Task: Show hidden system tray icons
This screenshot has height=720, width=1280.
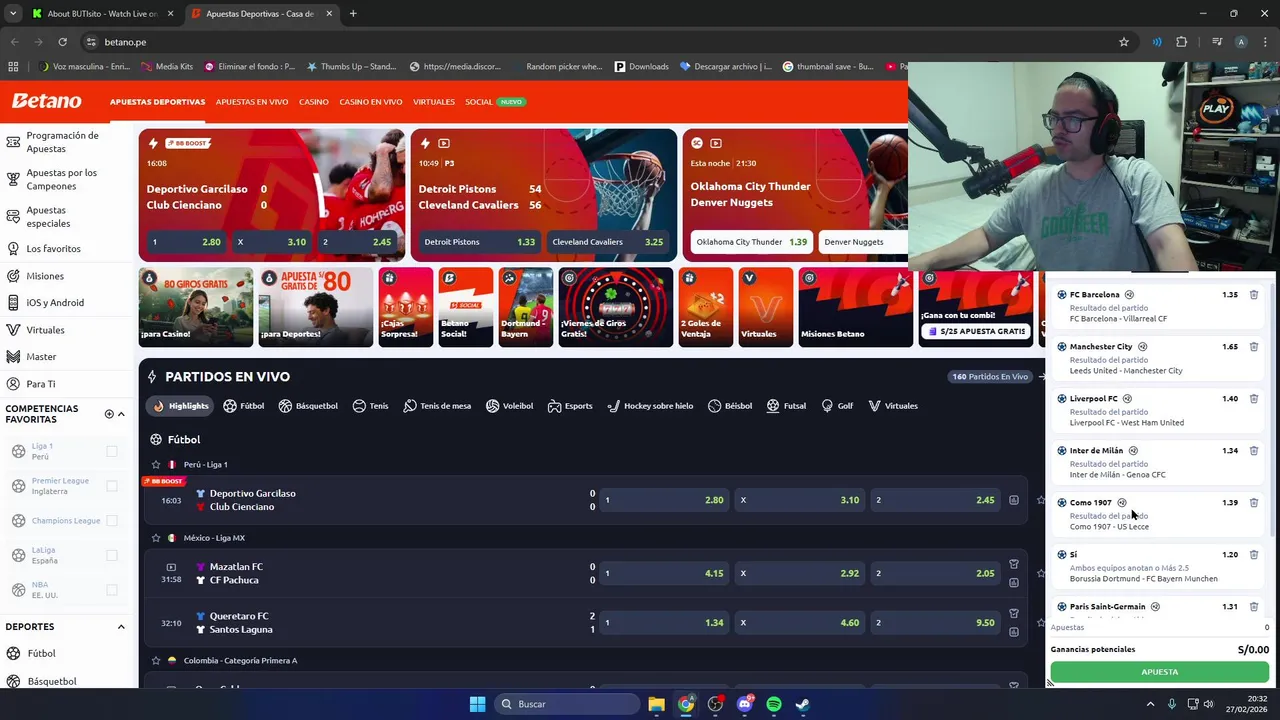Action: [x=1150, y=704]
